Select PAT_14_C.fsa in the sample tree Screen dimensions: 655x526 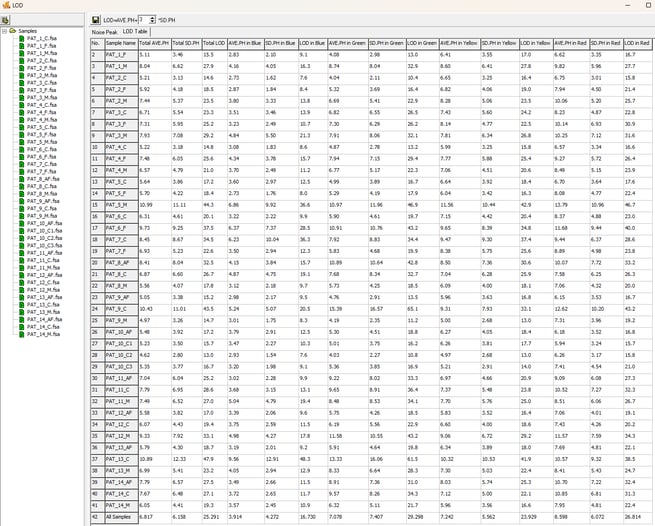[43, 327]
